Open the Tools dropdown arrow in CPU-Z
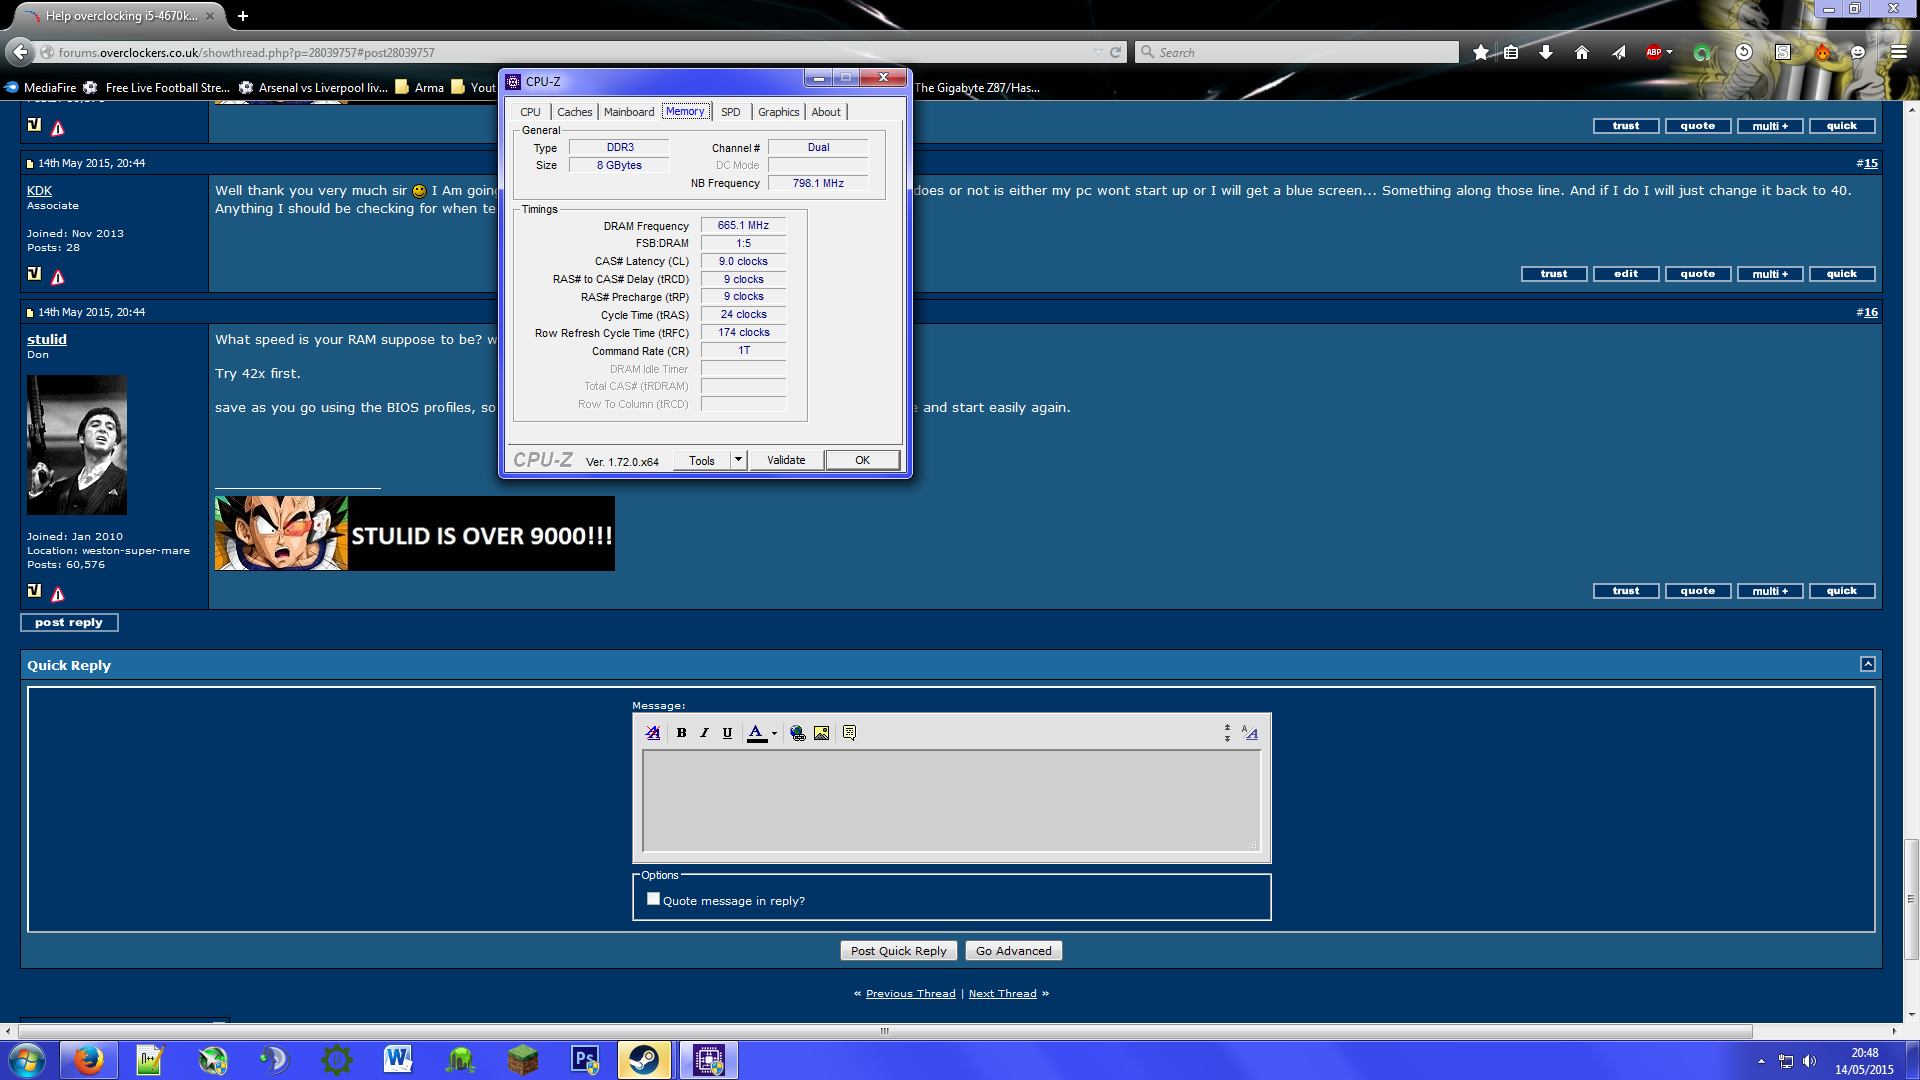1920x1080 pixels. tap(739, 461)
